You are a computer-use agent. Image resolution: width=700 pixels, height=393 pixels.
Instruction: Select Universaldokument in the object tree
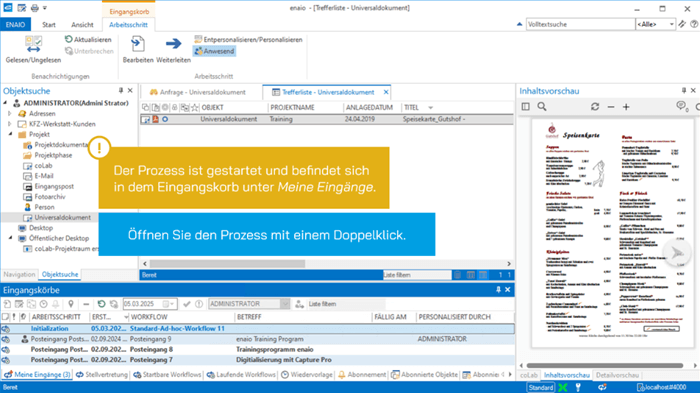coord(62,217)
